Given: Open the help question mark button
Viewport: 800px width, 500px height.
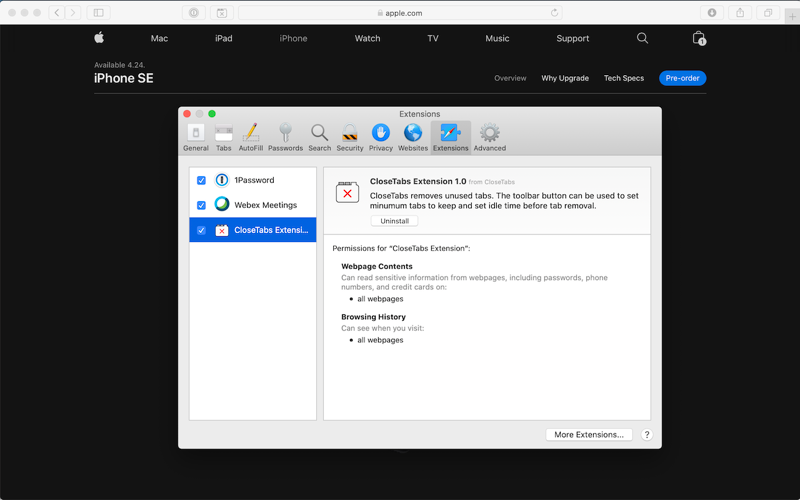Looking at the screenshot, I should (646, 435).
